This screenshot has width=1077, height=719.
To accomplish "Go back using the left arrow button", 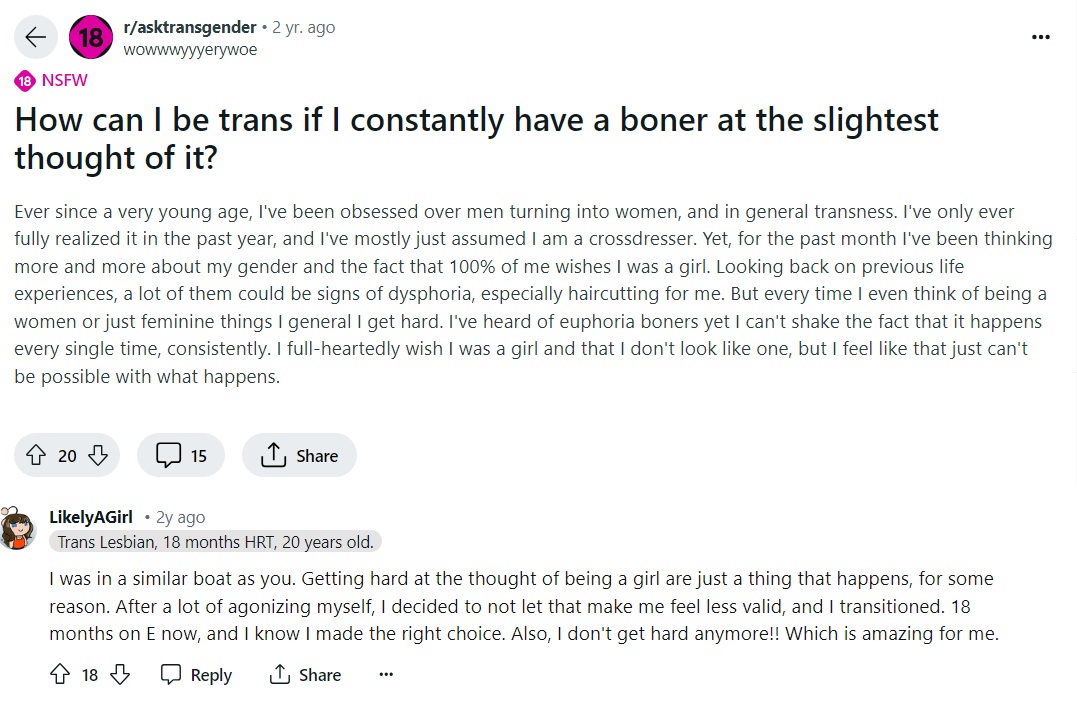I will click(x=36, y=37).
